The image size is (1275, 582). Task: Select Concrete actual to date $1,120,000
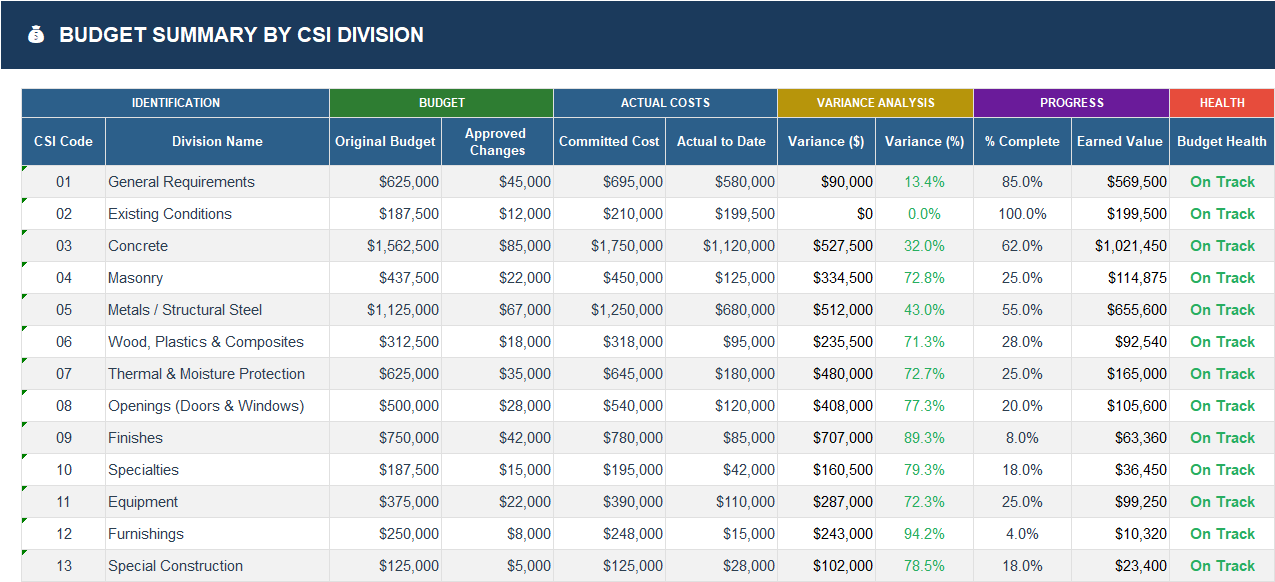[721, 246]
